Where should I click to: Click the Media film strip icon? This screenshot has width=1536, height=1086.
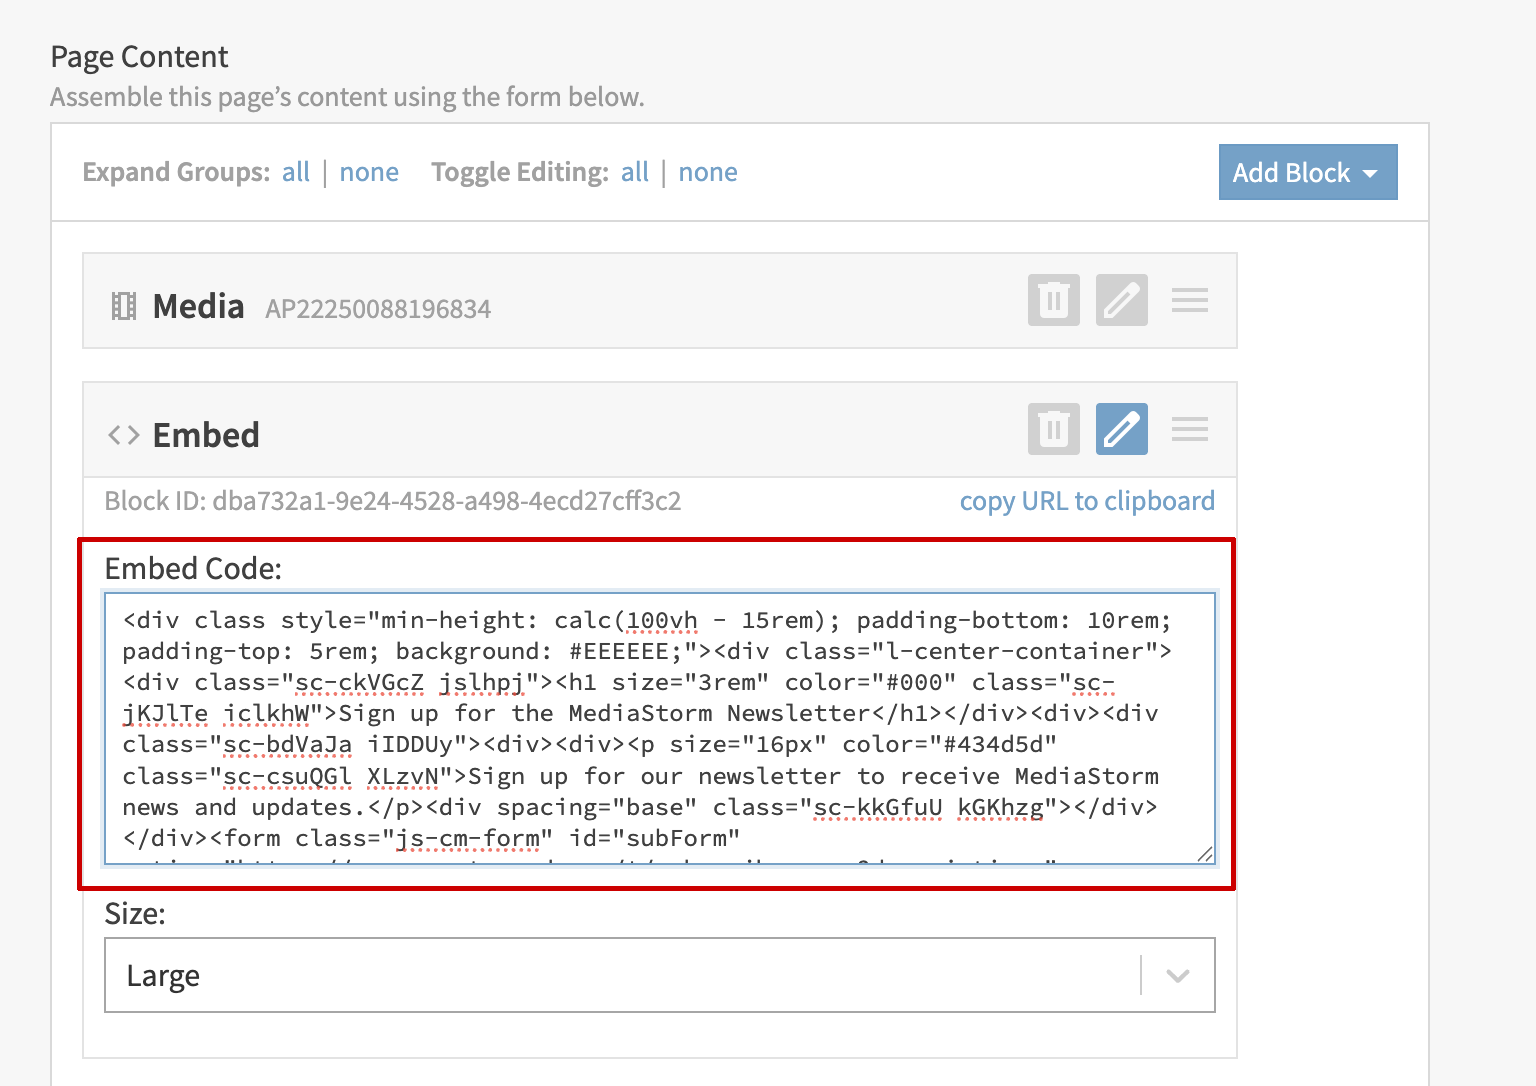coord(124,306)
